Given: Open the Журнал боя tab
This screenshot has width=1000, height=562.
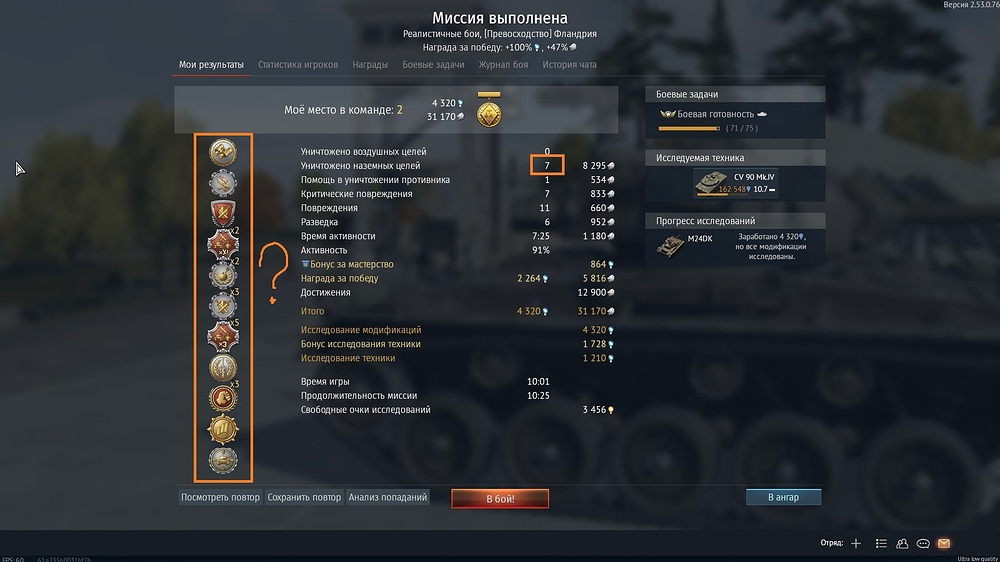Looking at the screenshot, I should [x=503, y=64].
